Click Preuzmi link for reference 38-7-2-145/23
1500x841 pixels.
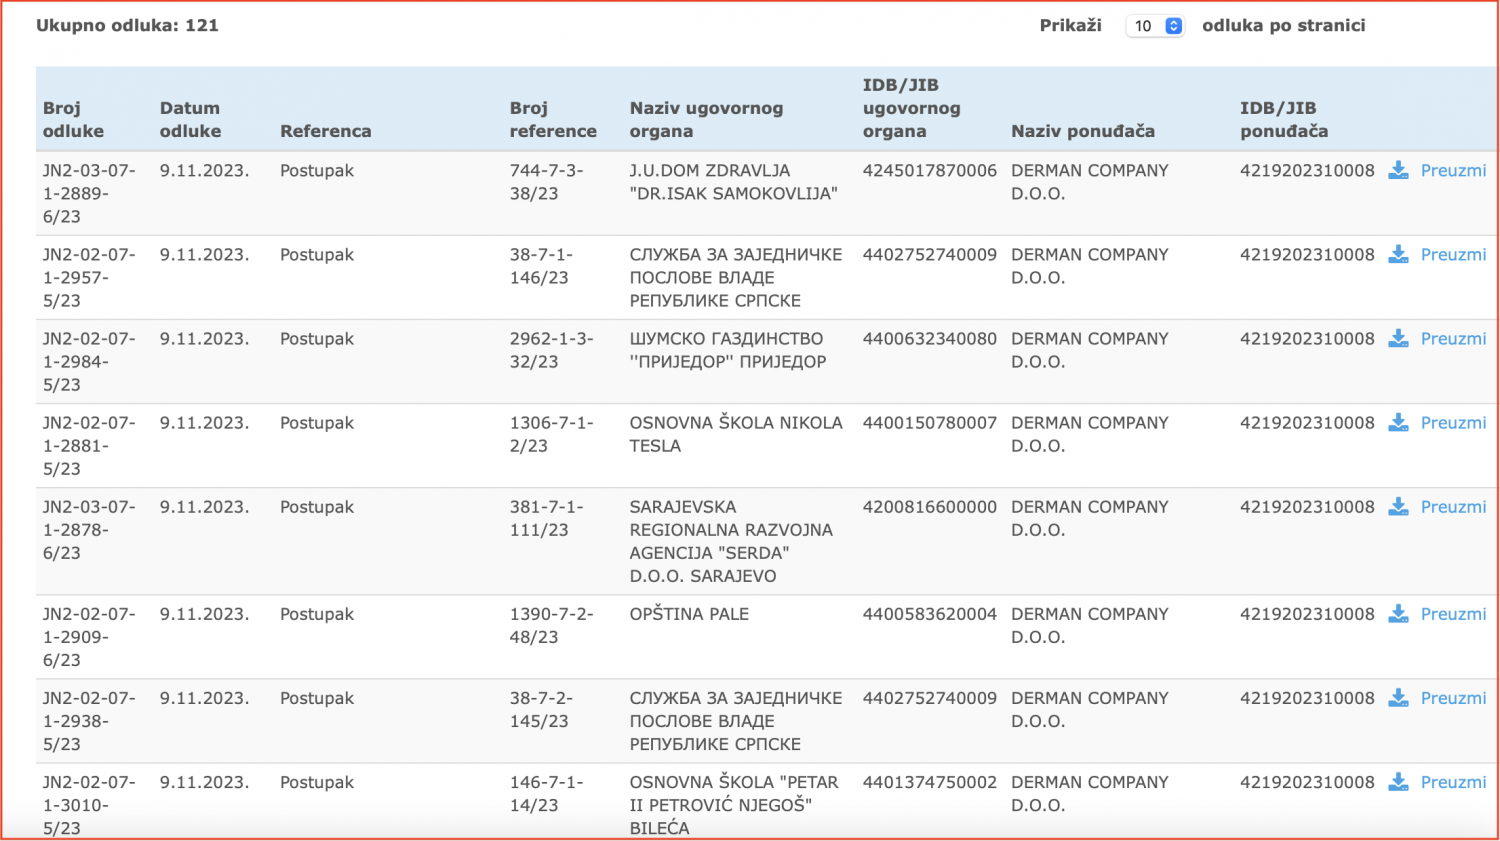1453,698
